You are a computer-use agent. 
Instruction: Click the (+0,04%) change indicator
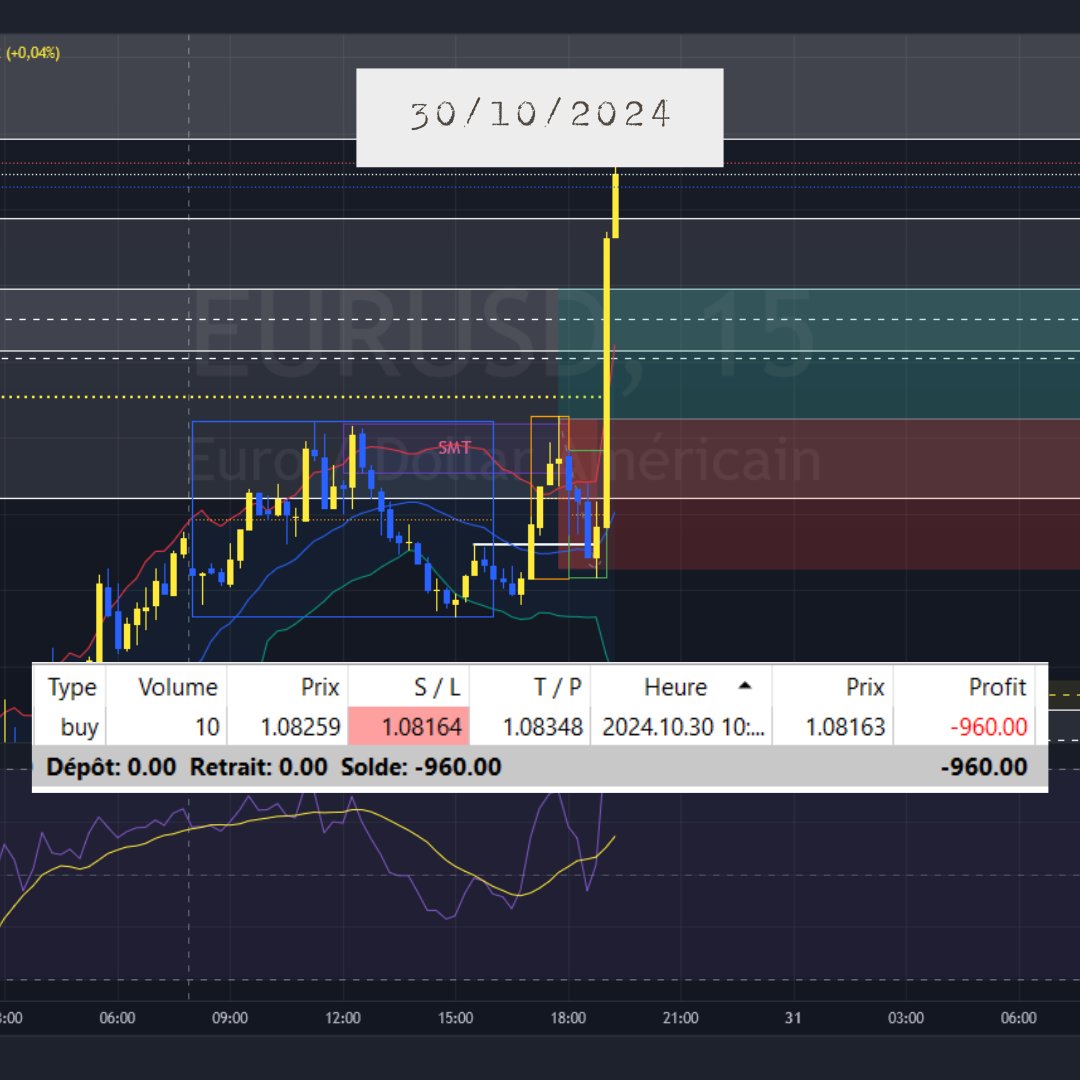(x=33, y=53)
